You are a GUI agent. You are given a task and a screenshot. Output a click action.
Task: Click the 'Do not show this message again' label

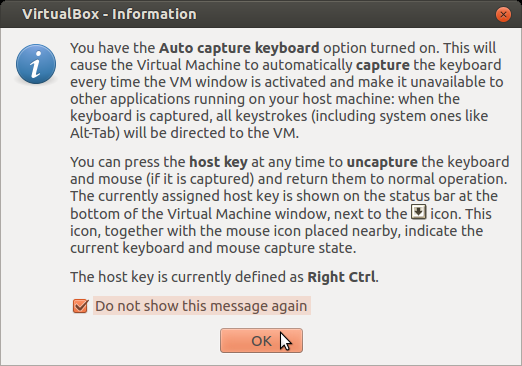(201, 306)
